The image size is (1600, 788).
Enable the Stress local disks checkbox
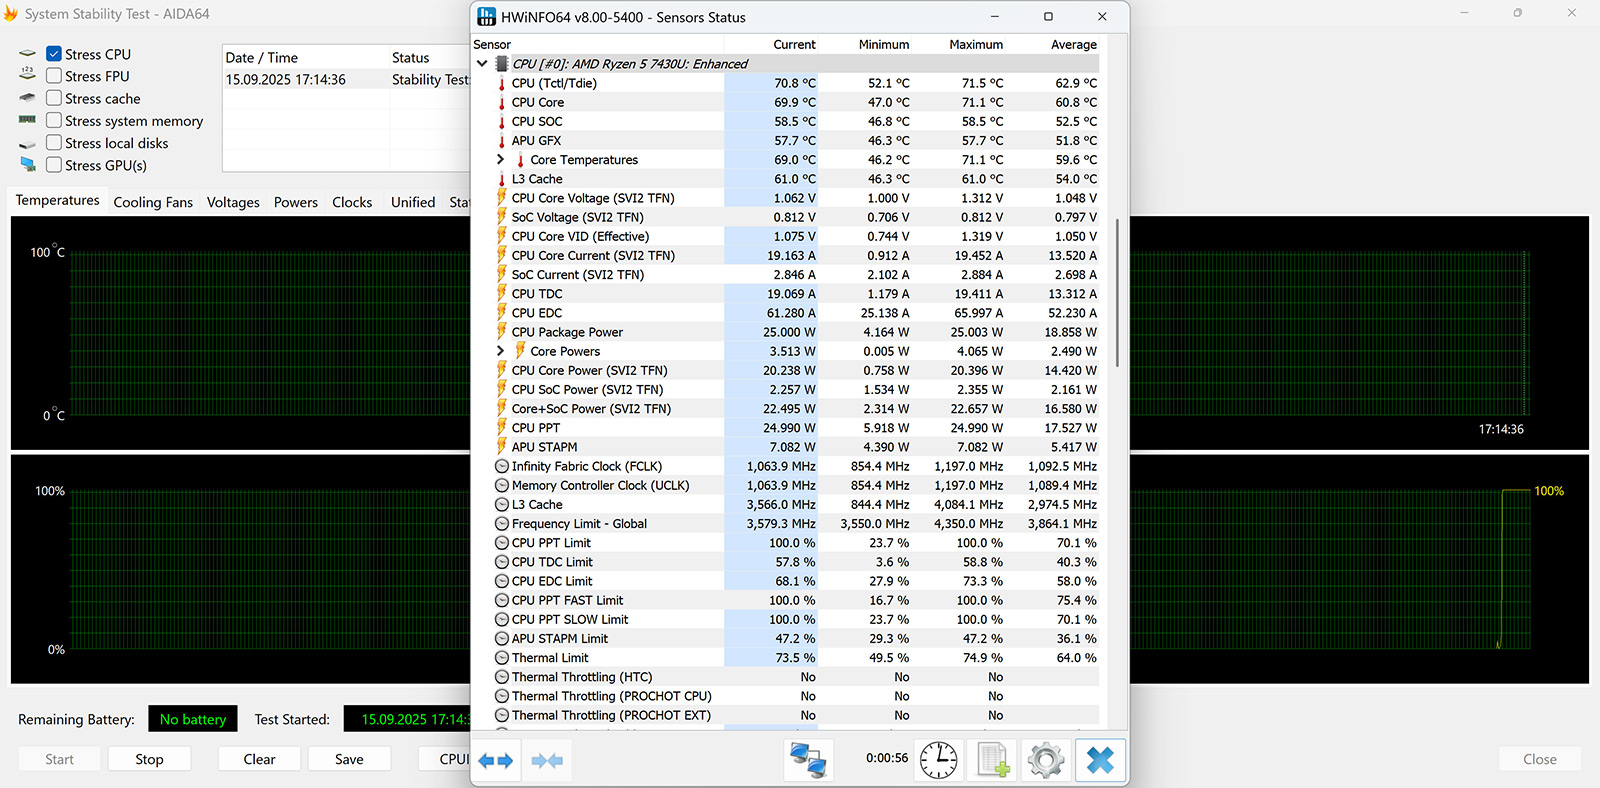pos(54,143)
